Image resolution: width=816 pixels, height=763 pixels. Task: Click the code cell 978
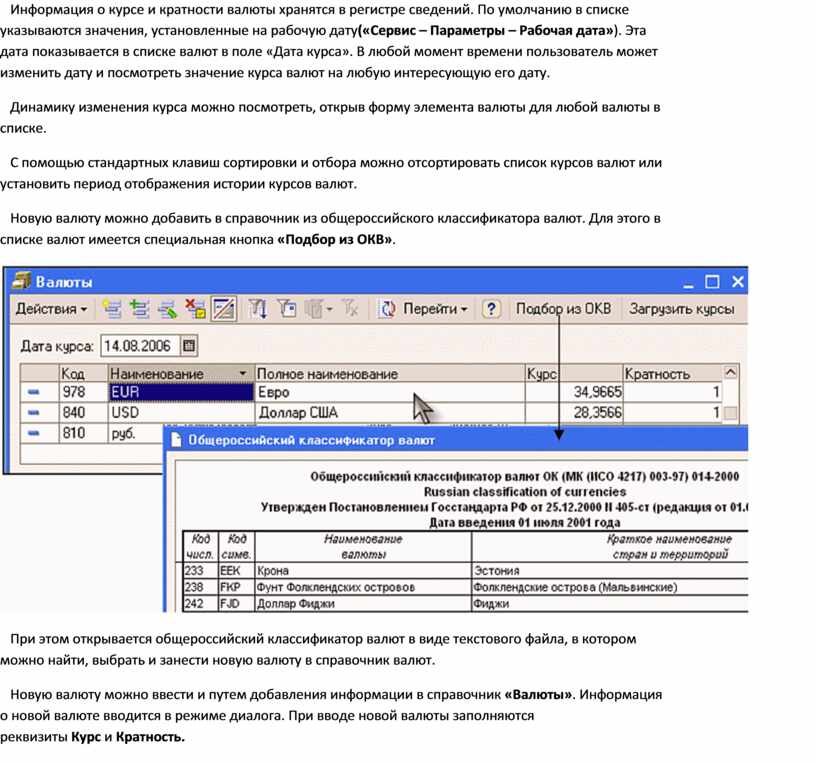(x=83, y=392)
